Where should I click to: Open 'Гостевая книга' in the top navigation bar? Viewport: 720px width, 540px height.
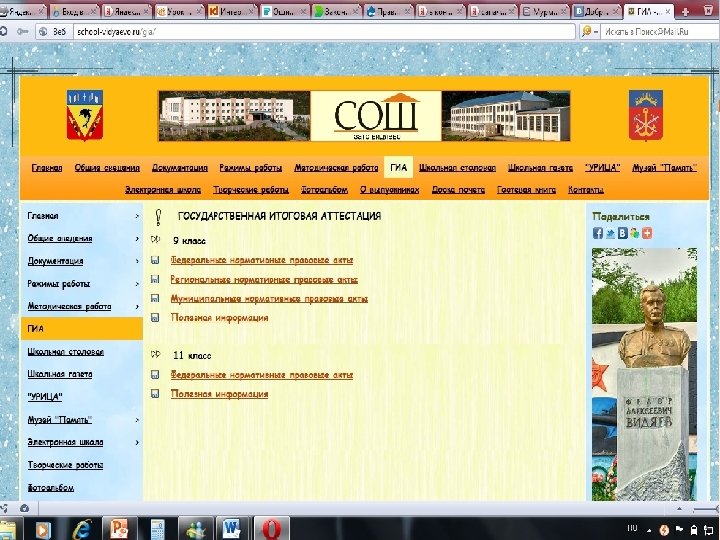point(526,190)
